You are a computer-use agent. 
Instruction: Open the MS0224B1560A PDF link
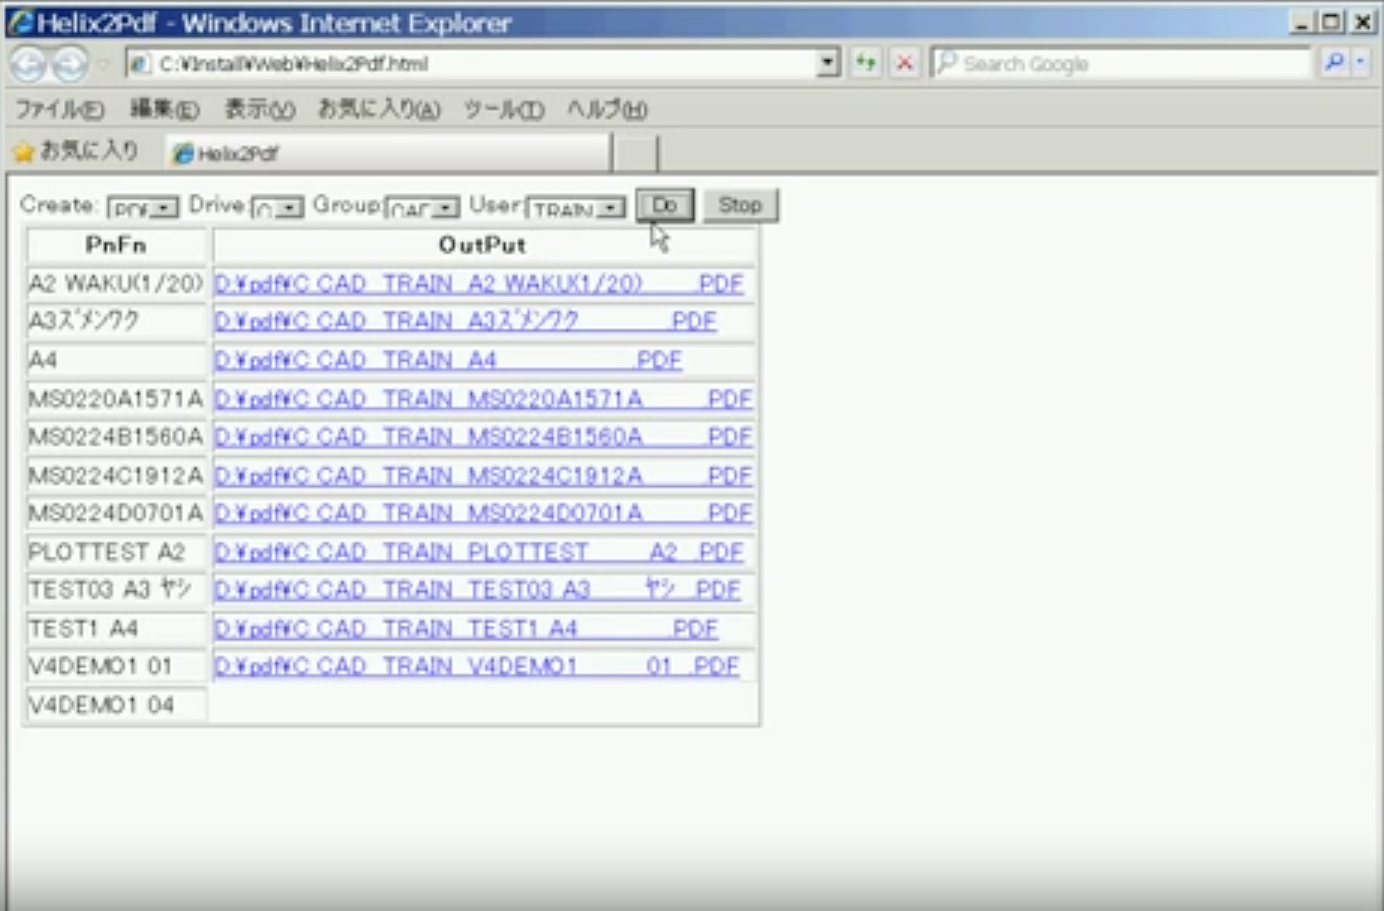483,437
